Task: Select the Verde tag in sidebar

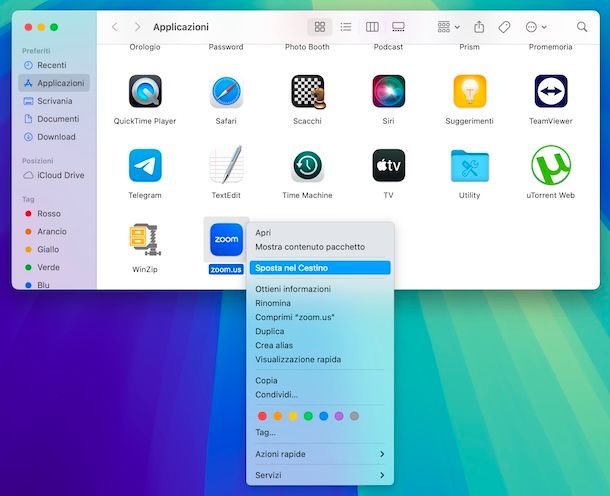Action: coord(54,267)
